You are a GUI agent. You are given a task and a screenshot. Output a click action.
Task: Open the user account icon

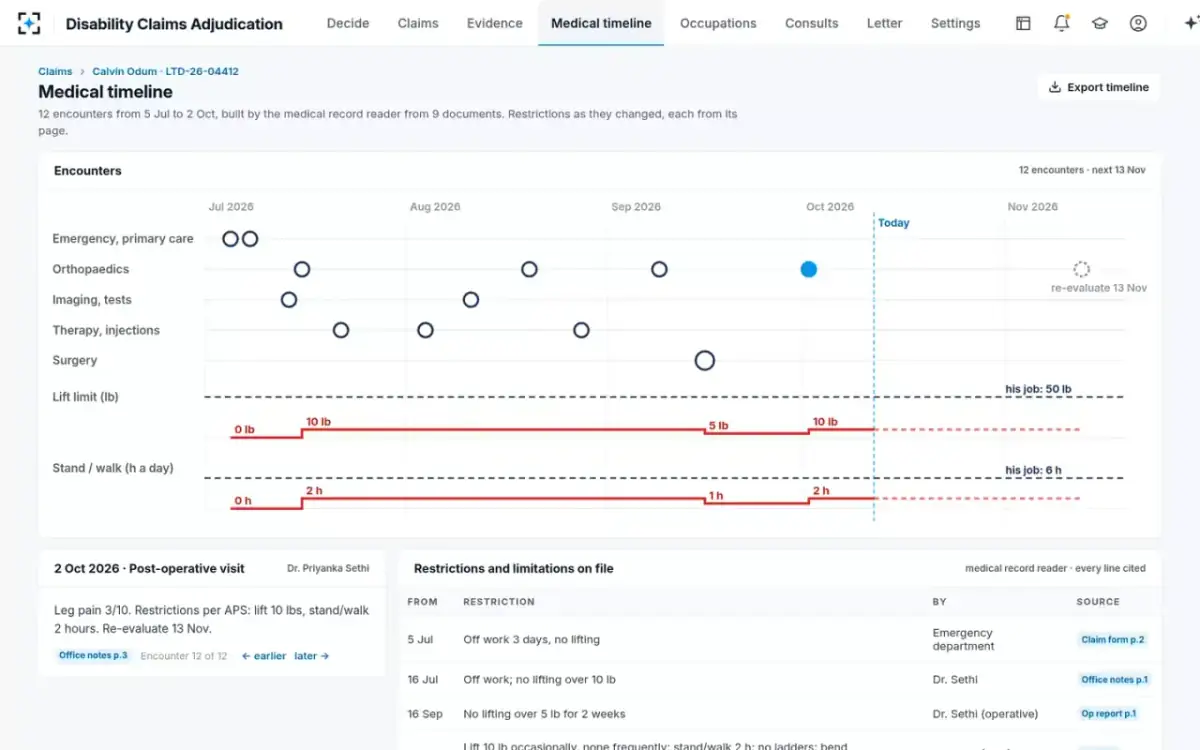pyautogui.click(x=1138, y=23)
